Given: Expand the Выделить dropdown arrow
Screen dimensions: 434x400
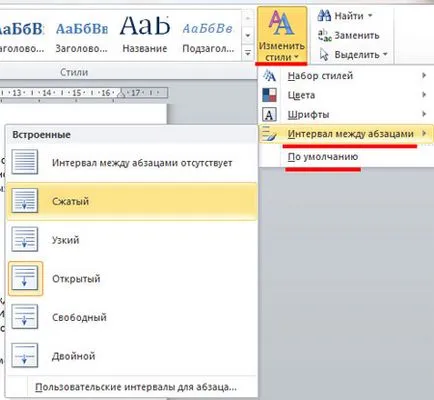Looking at the screenshot, I should coord(385,54).
